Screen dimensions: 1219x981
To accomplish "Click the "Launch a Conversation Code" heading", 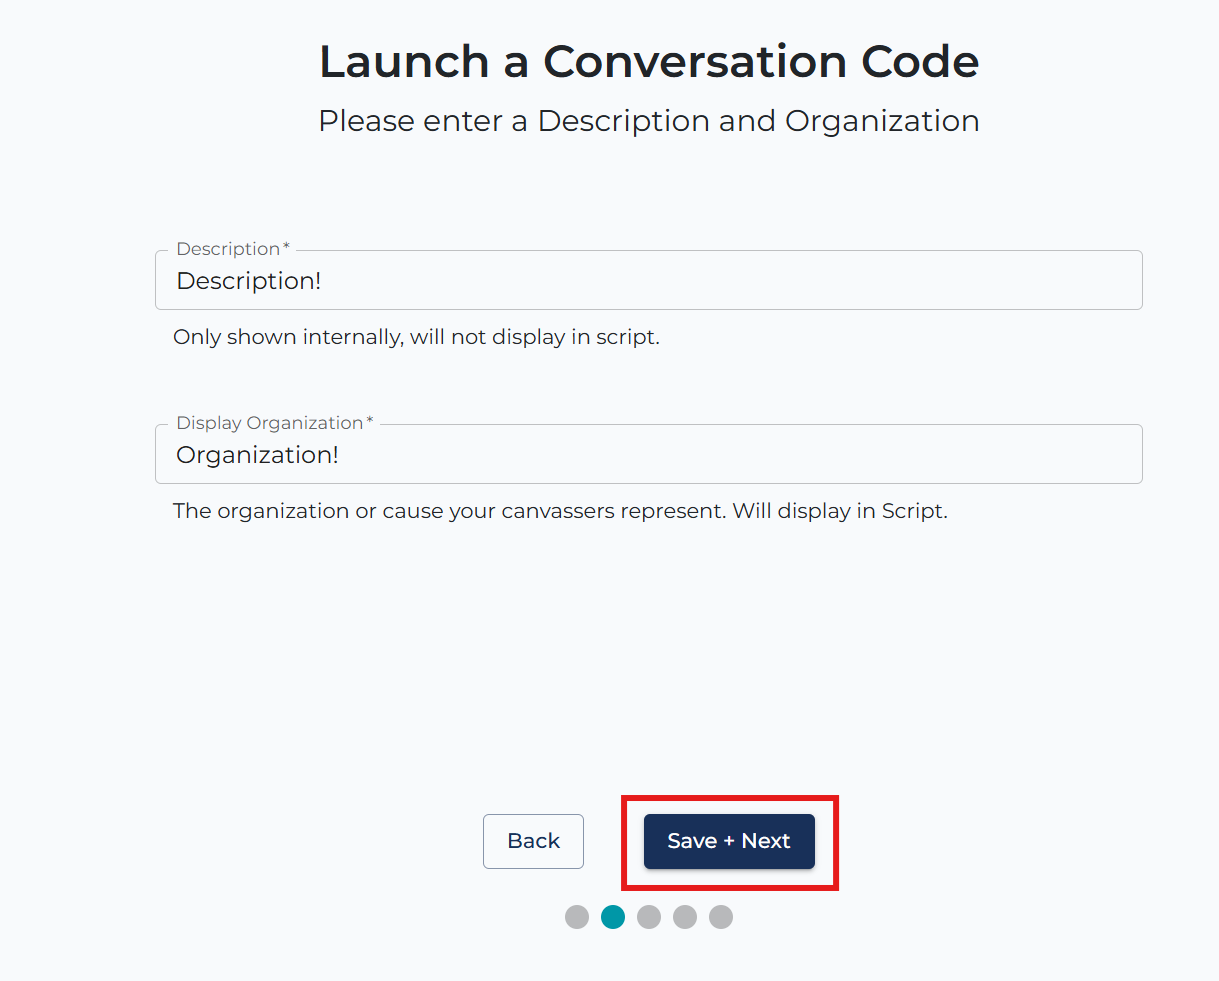I will pos(648,62).
